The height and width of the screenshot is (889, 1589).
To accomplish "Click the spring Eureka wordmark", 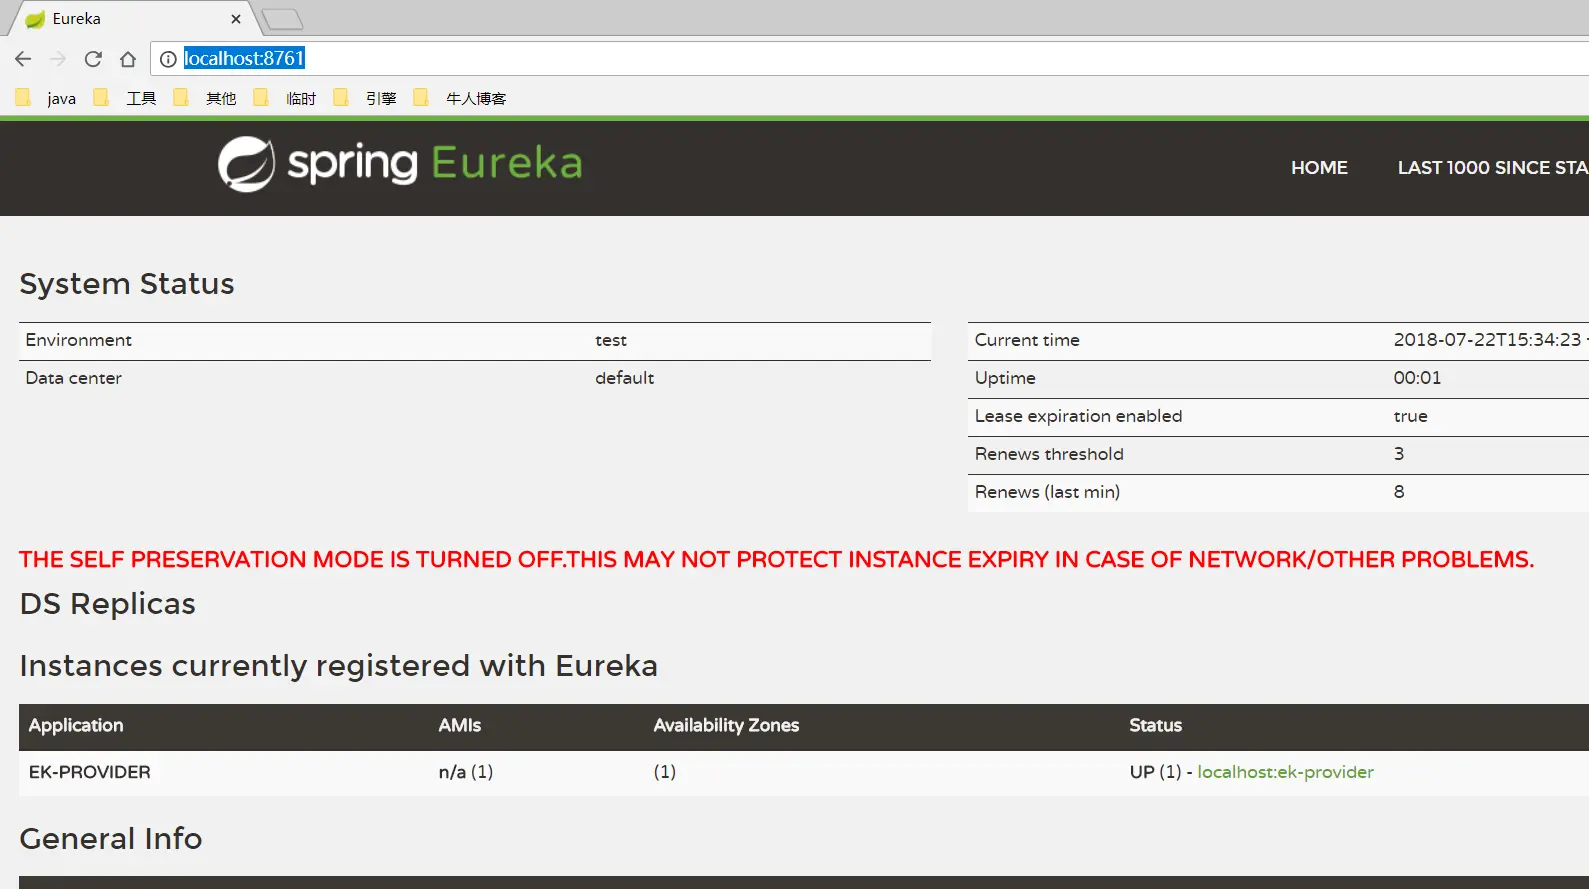I will [x=435, y=163].
